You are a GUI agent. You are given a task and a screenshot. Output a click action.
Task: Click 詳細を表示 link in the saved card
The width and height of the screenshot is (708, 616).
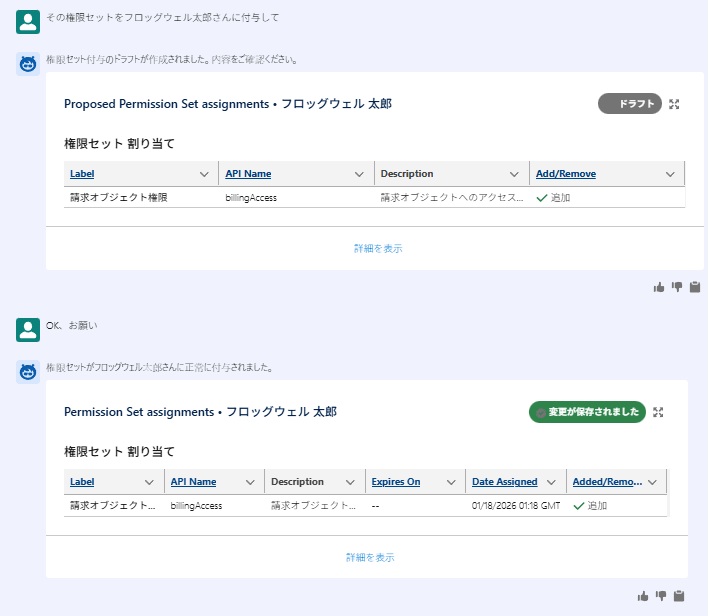click(370, 557)
